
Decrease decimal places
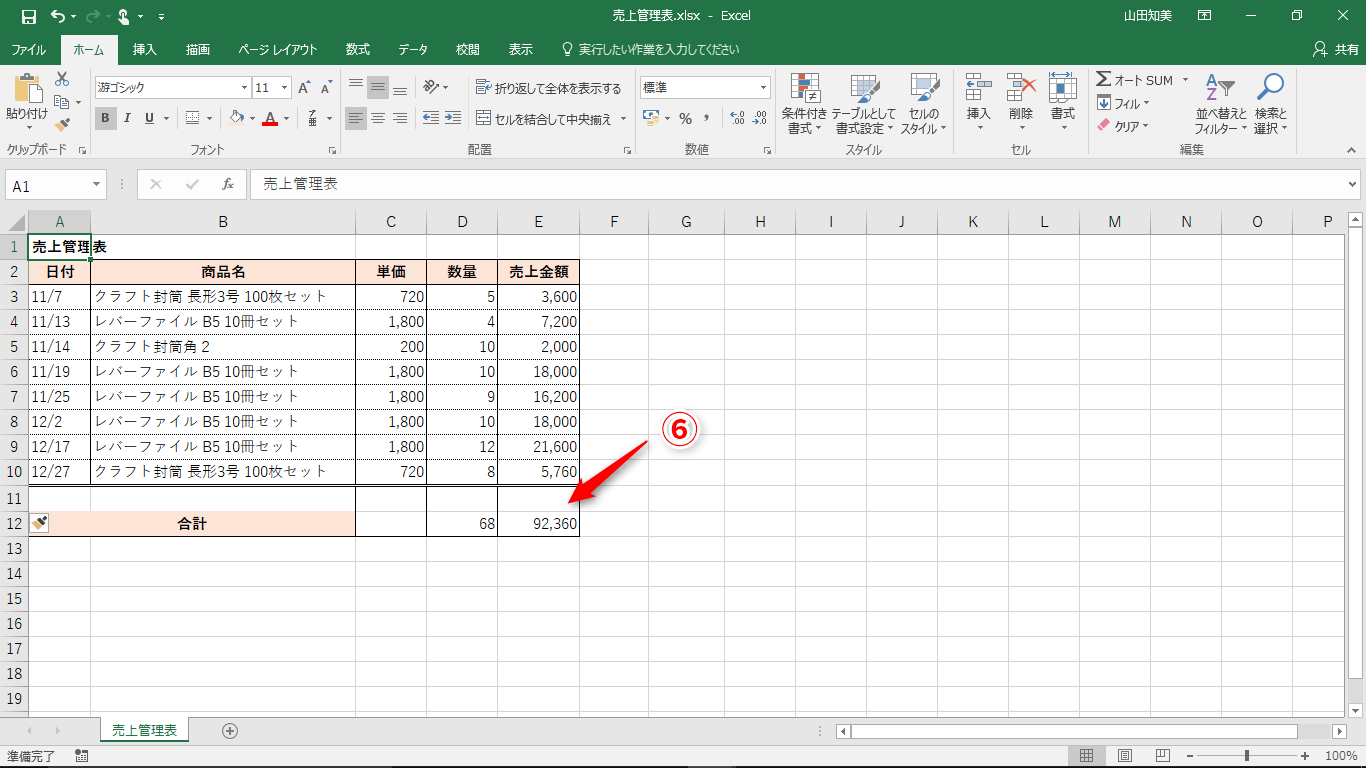[761, 118]
